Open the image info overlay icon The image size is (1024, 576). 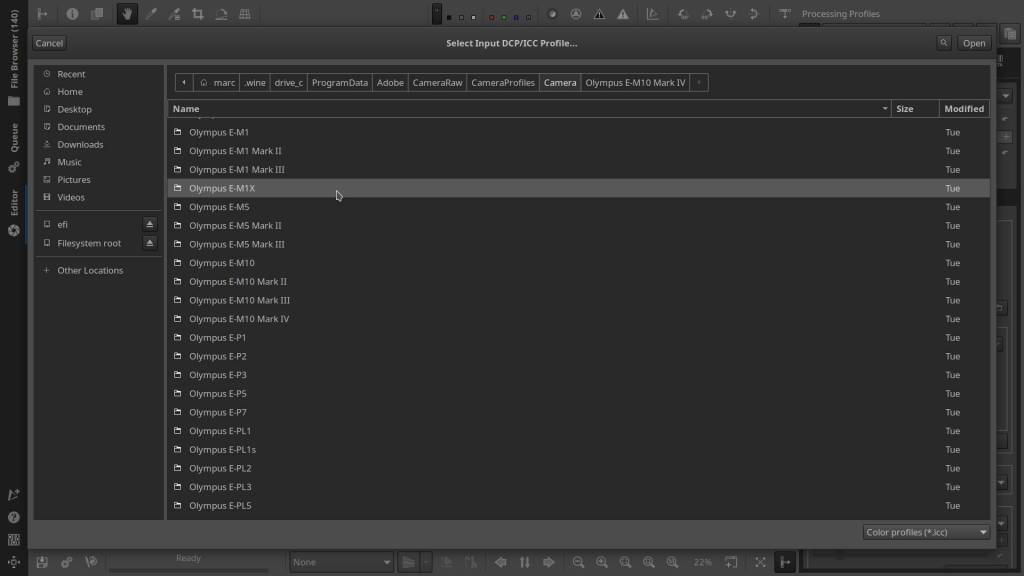coord(72,14)
